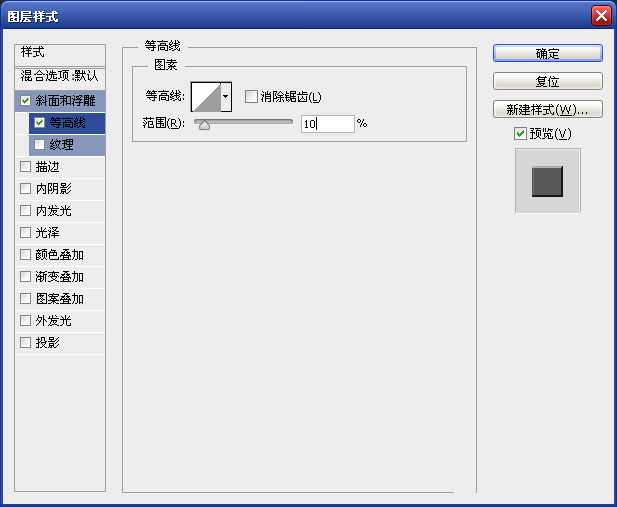Click the 范围 range slider handle
This screenshot has width=617, height=507.
tap(204, 124)
